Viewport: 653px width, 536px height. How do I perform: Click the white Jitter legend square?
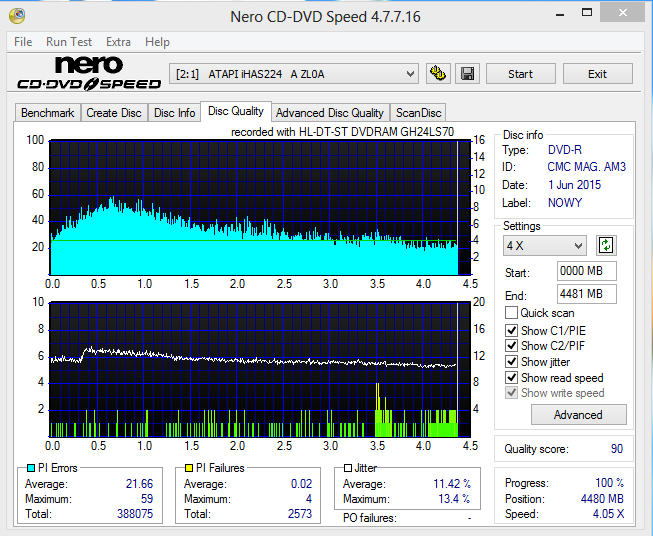(x=348, y=468)
